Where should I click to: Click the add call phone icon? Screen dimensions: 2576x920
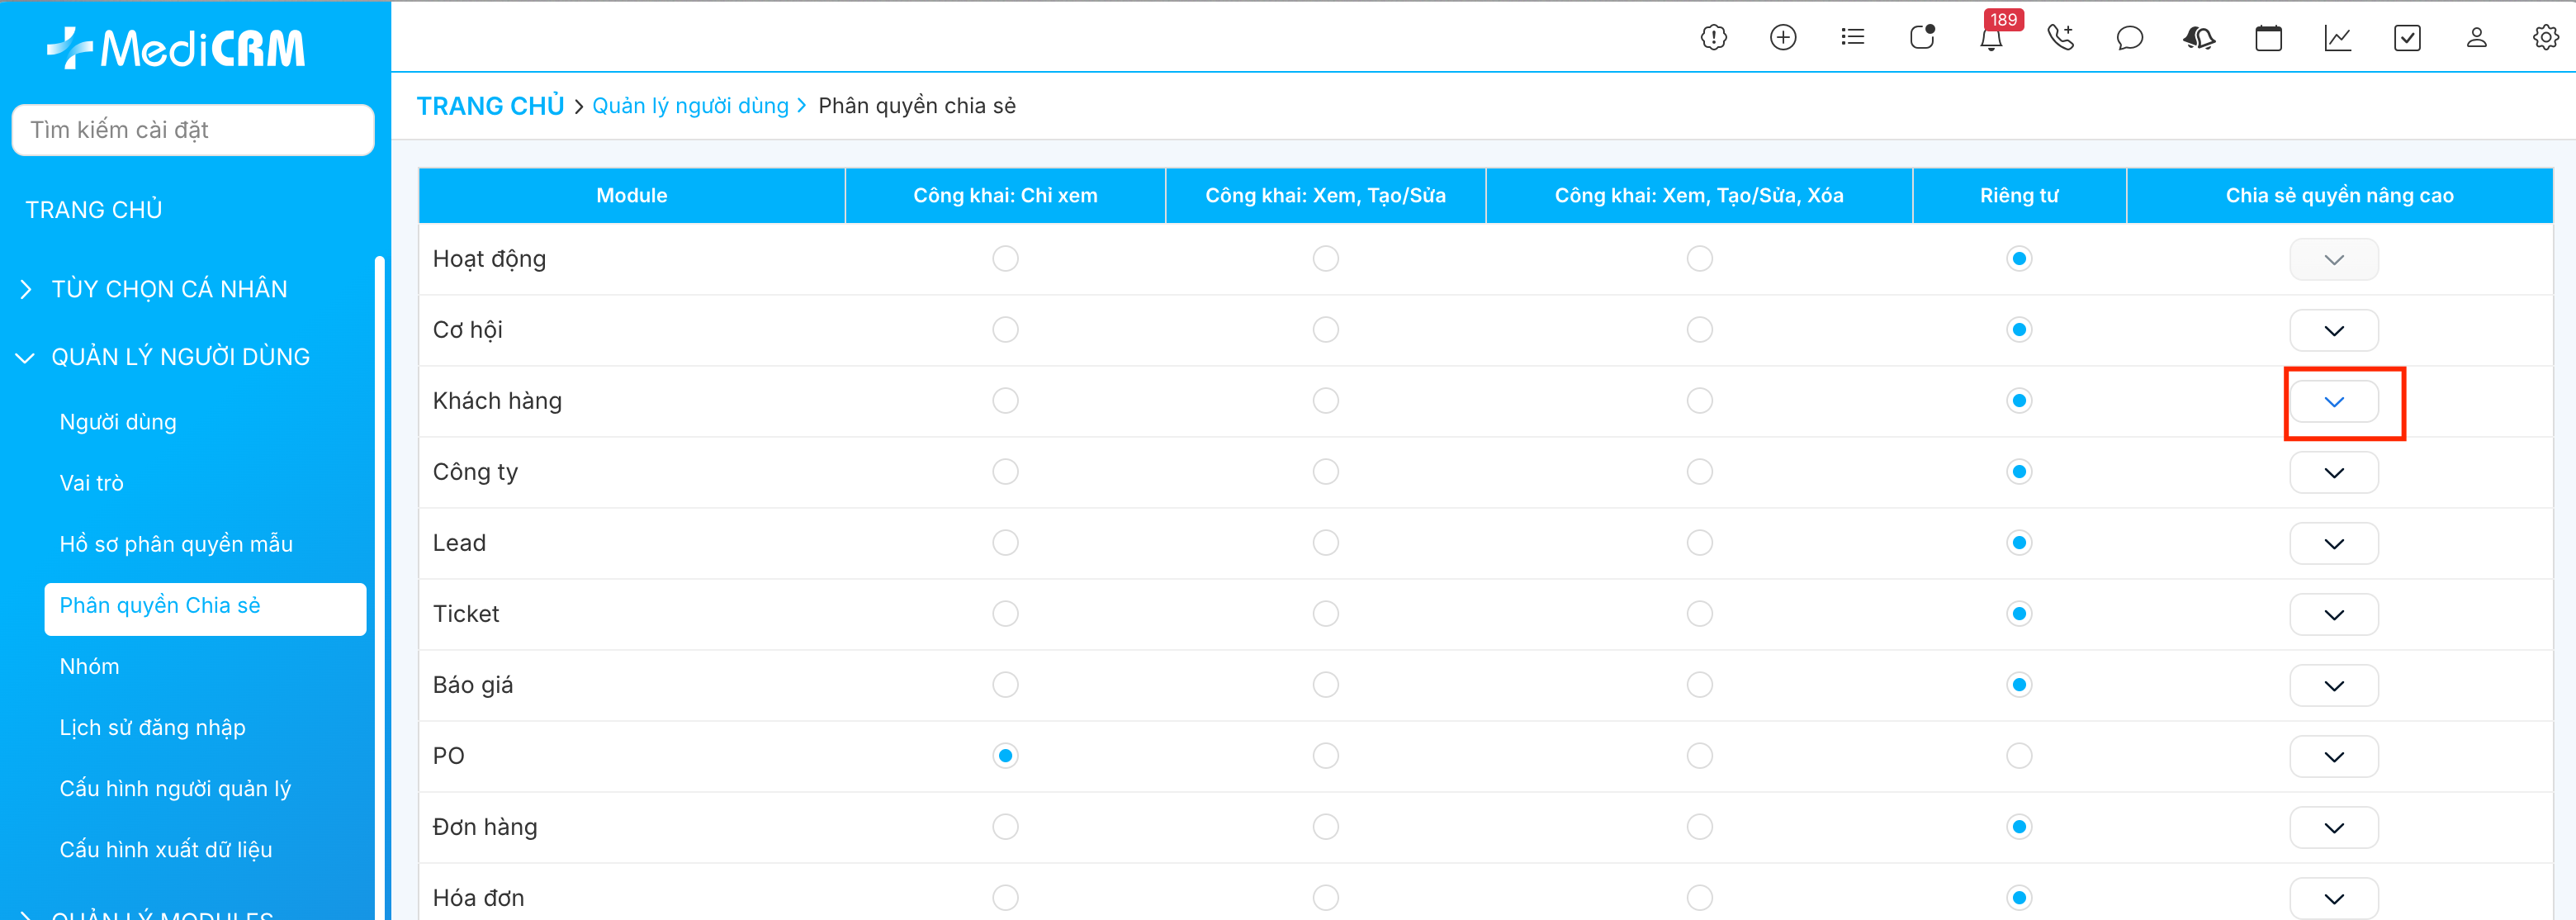[x=2060, y=38]
